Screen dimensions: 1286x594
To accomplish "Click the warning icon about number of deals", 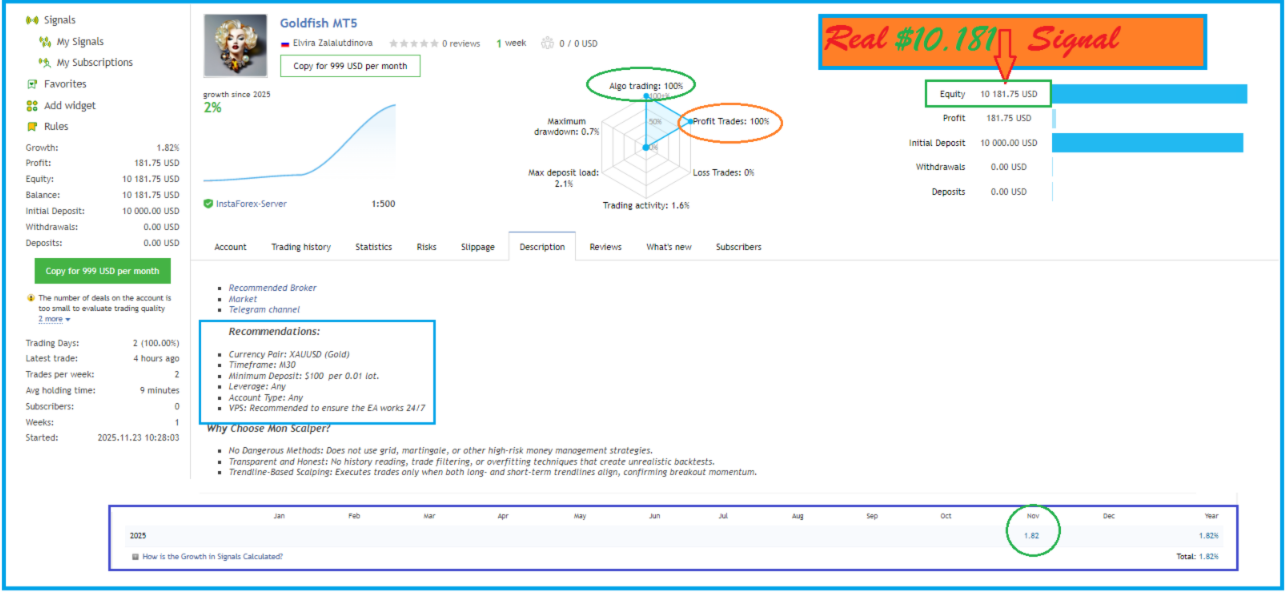I will pyautogui.click(x=30, y=298).
